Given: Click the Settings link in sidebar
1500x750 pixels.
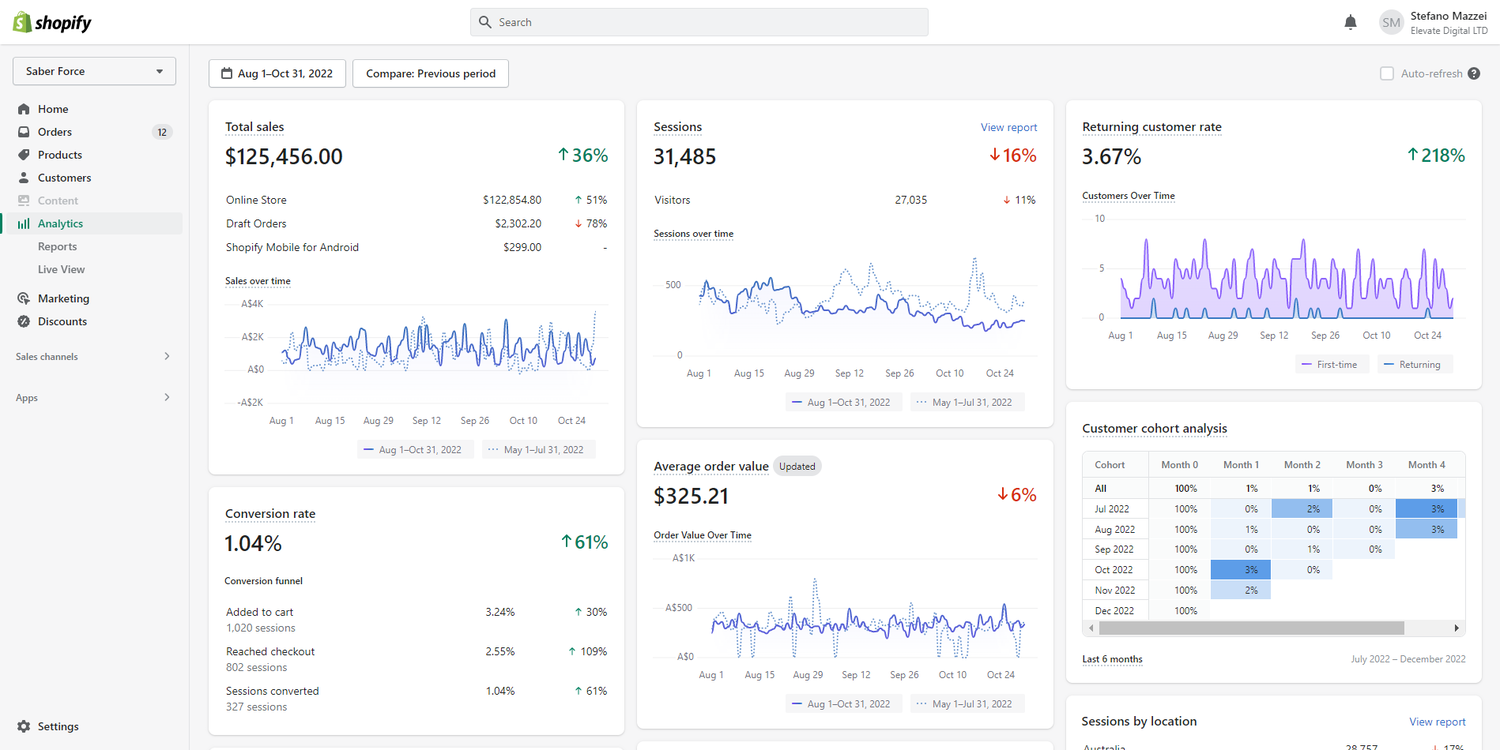Looking at the screenshot, I should [x=58, y=727].
